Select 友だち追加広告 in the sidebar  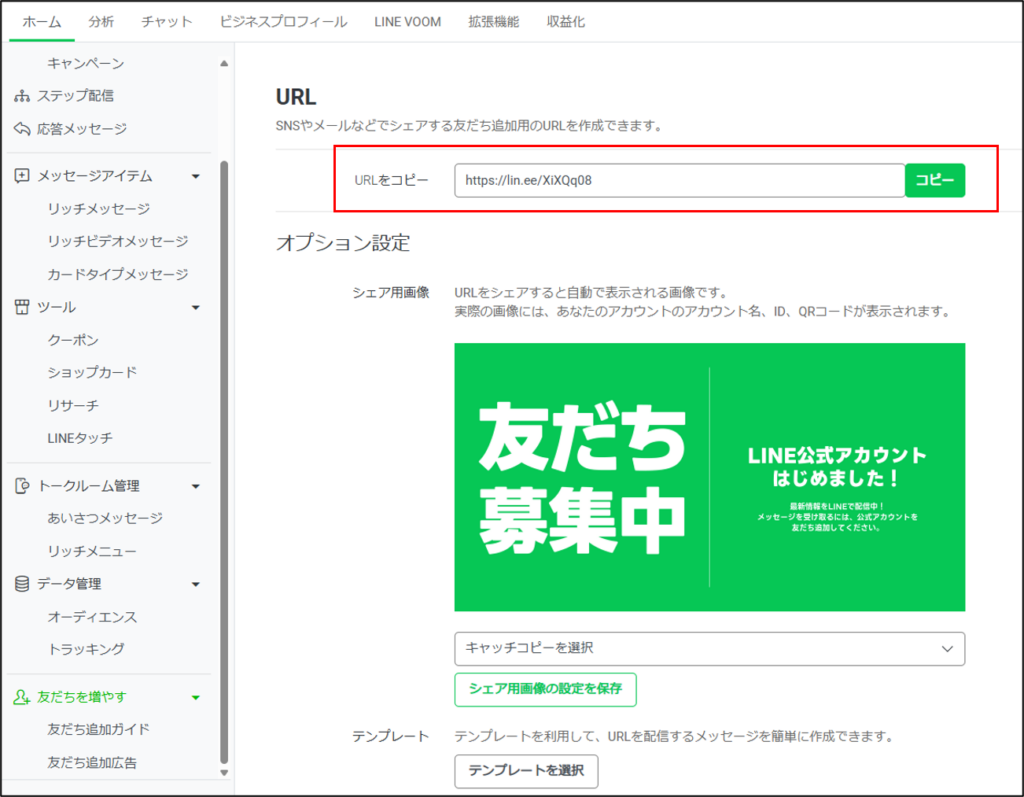click(92, 762)
